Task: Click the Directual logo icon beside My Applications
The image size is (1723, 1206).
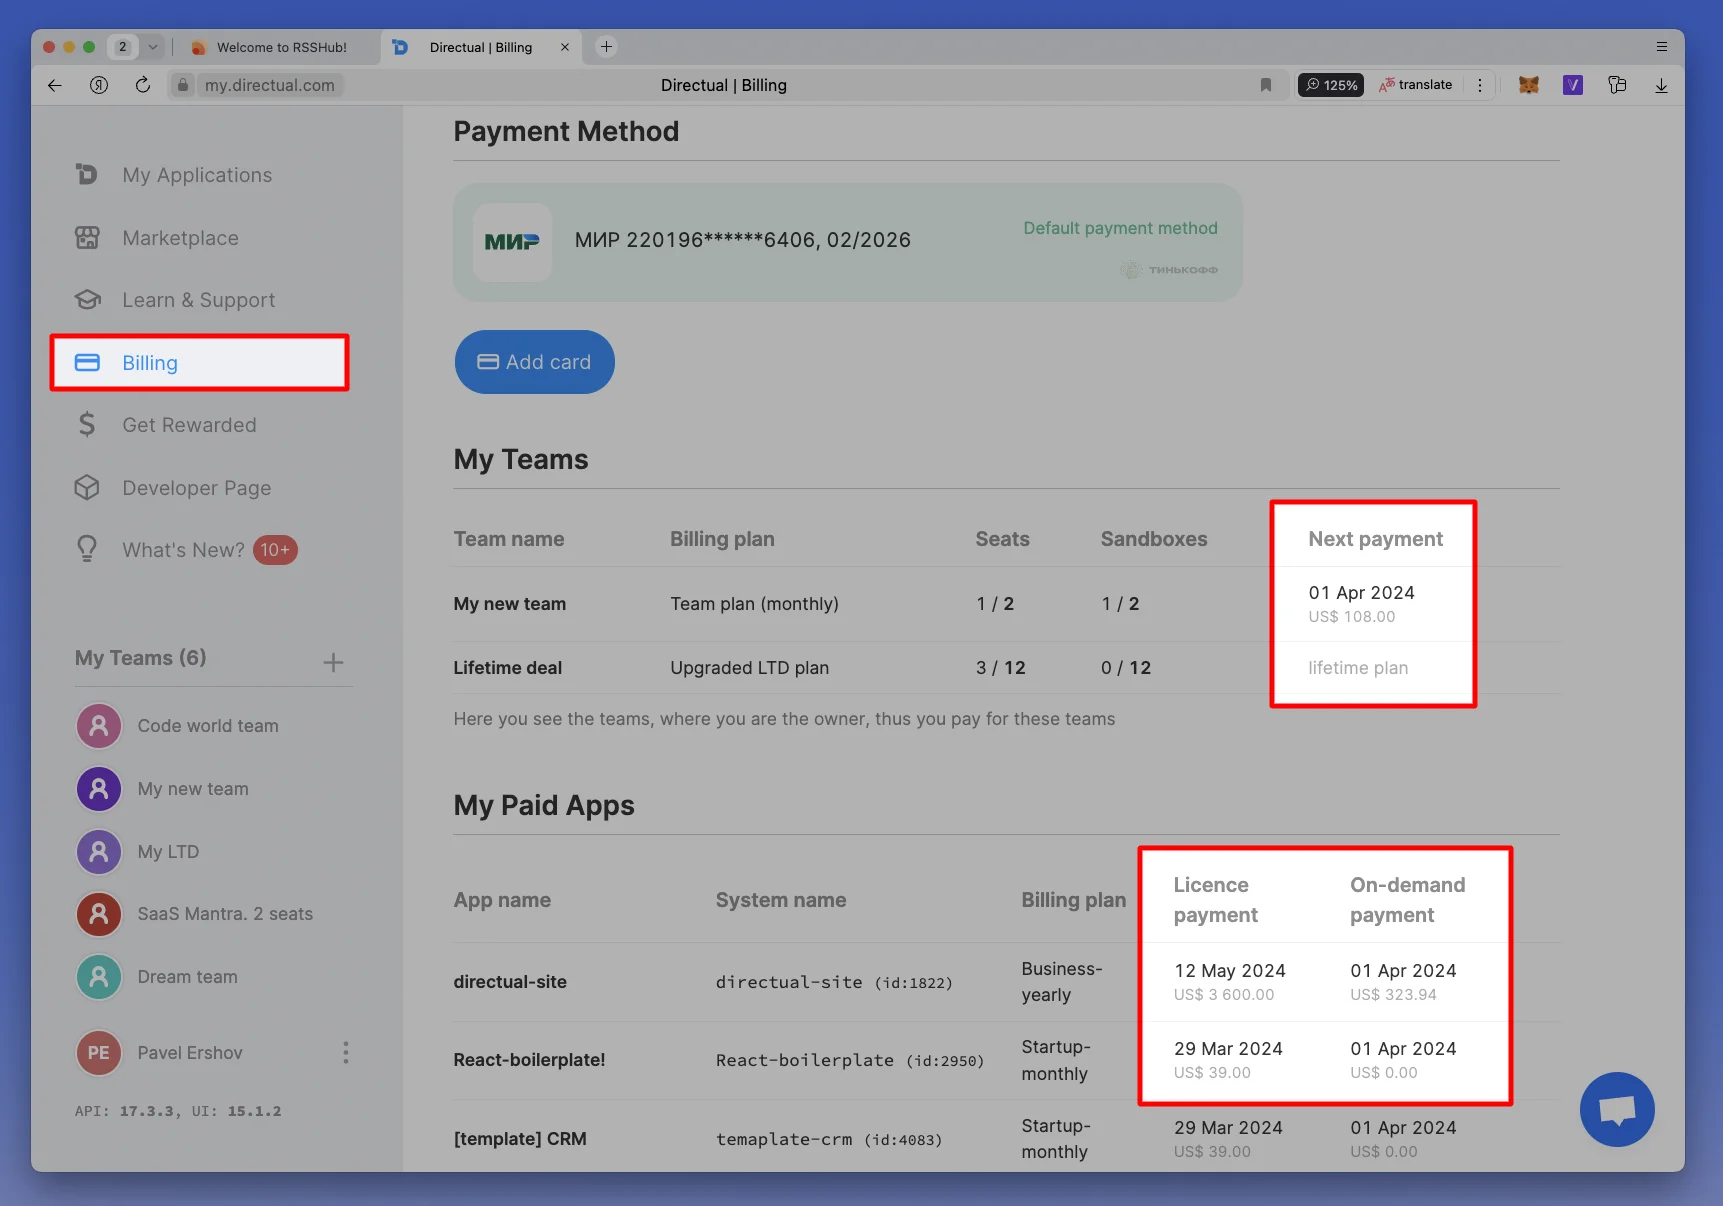Action: [87, 175]
